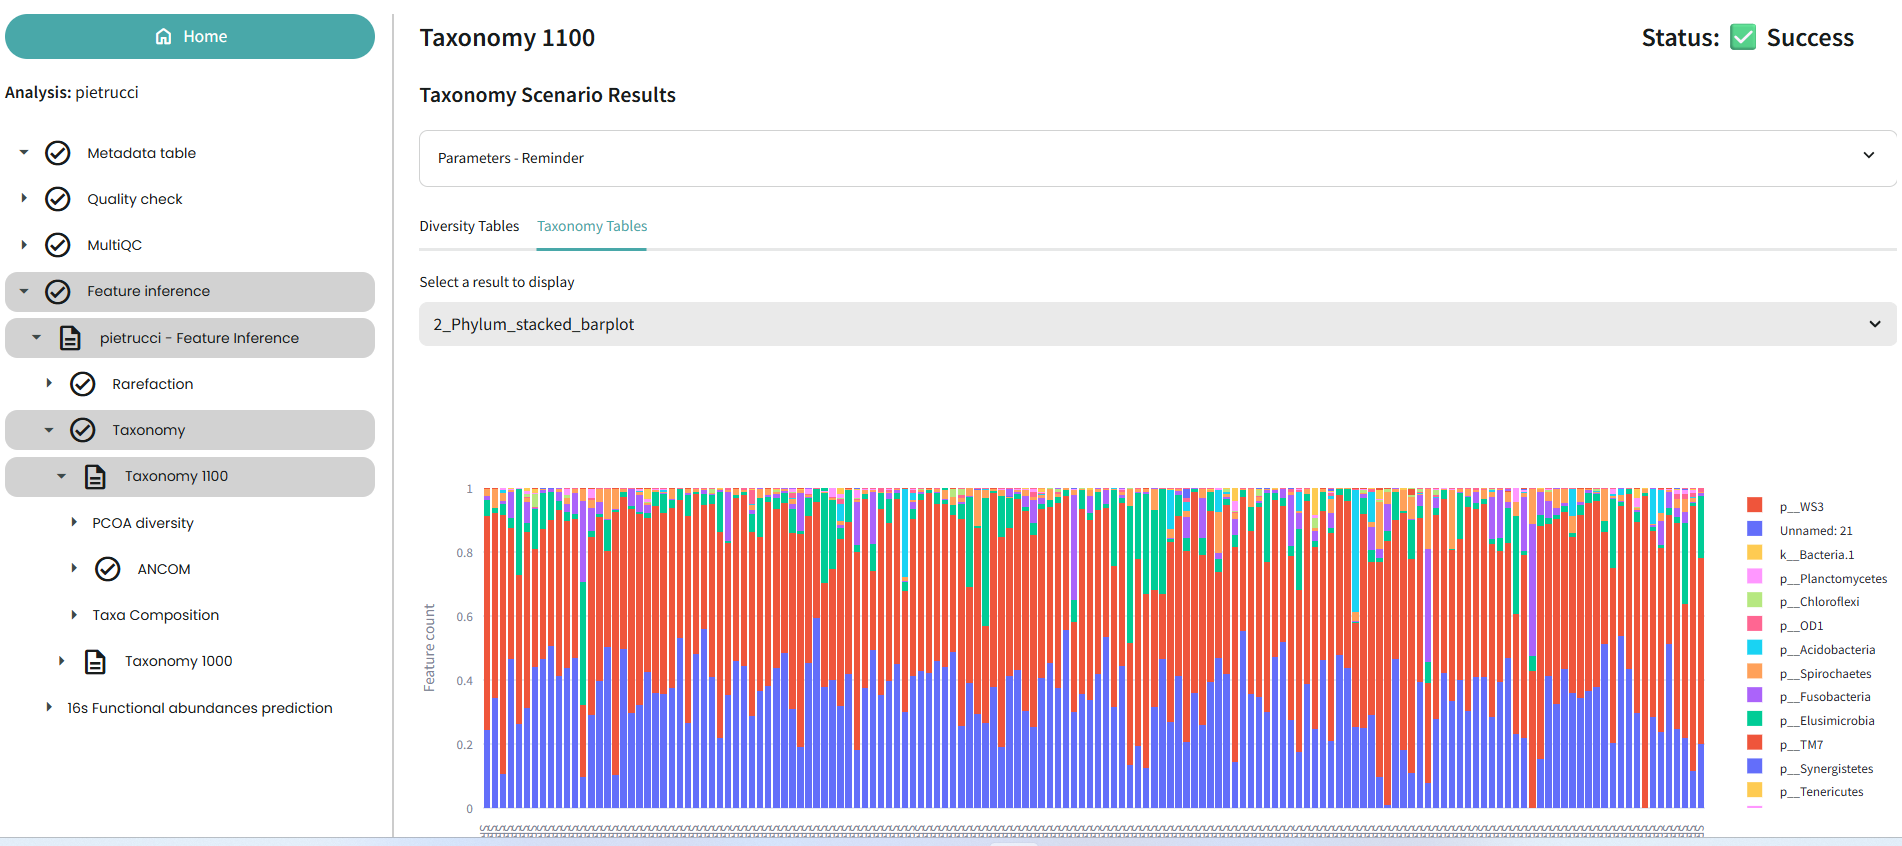Expand the Parameters - Reminder panel
The image size is (1902, 846).
tap(1157, 158)
